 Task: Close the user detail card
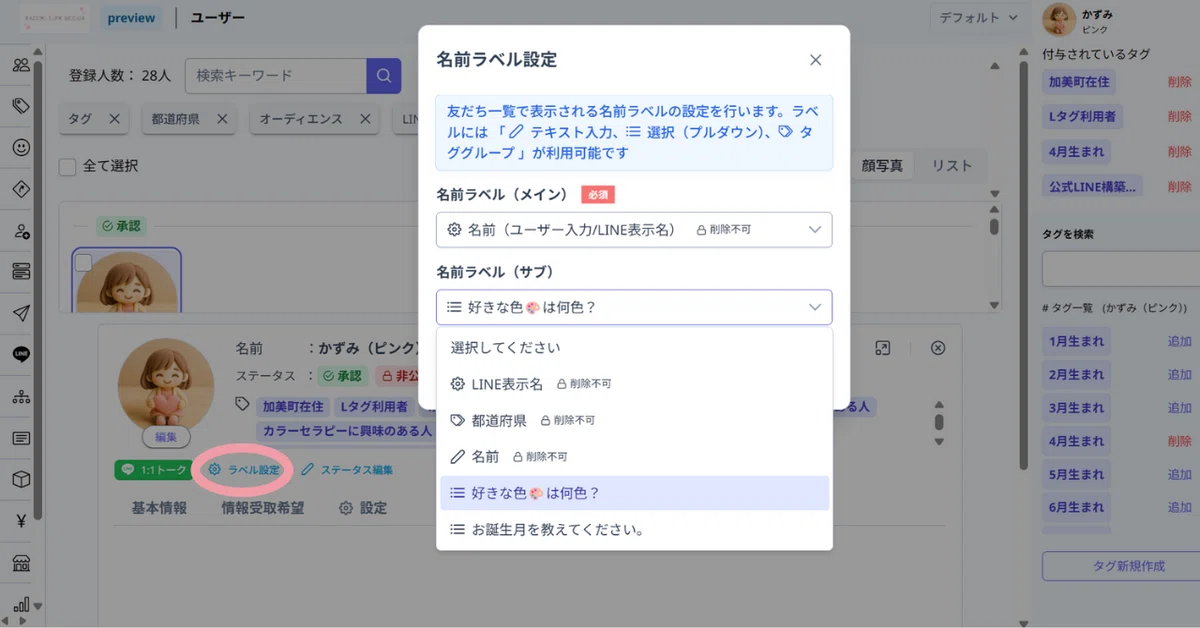(x=937, y=348)
